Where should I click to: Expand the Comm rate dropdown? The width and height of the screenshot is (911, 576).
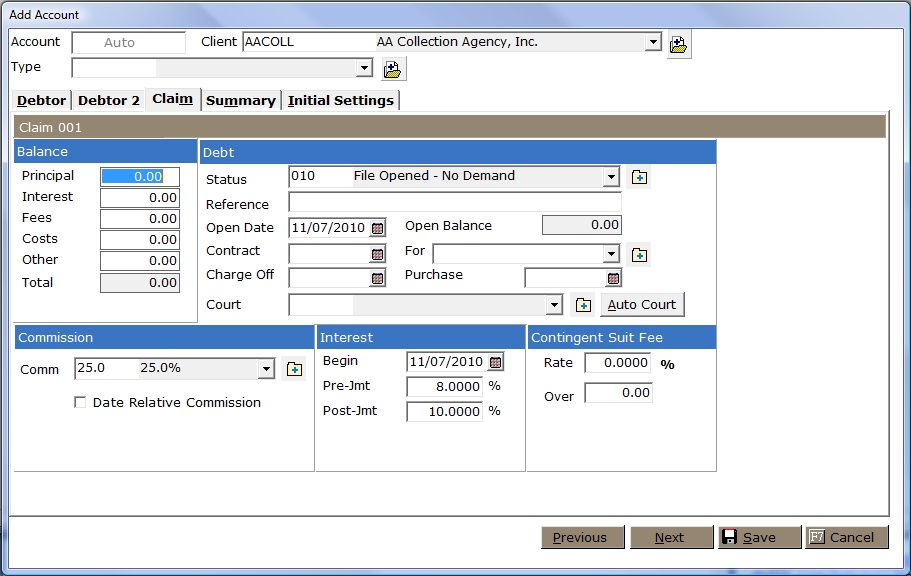pyautogui.click(x=266, y=369)
